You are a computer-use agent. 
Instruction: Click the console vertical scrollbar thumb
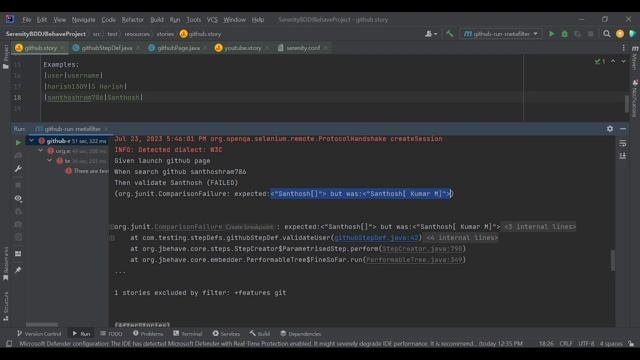[x=613, y=260]
